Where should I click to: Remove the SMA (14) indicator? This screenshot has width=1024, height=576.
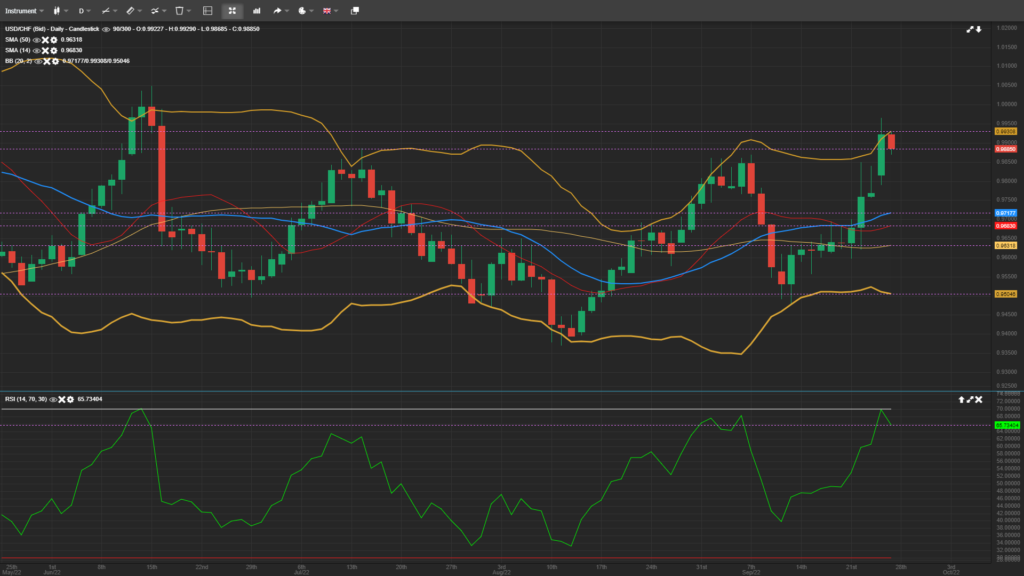(45, 50)
